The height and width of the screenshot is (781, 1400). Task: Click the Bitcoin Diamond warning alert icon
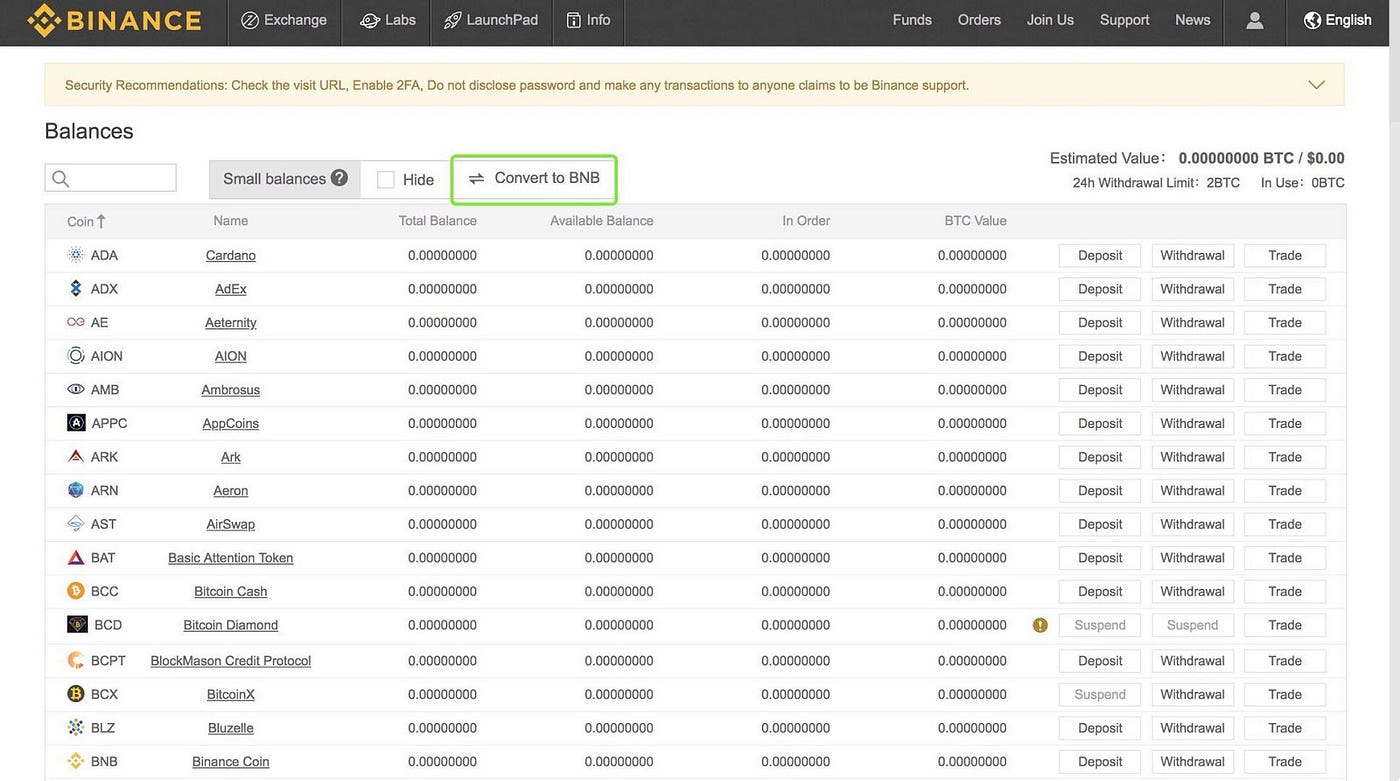pyautogui.click(x=1040, y=625)
